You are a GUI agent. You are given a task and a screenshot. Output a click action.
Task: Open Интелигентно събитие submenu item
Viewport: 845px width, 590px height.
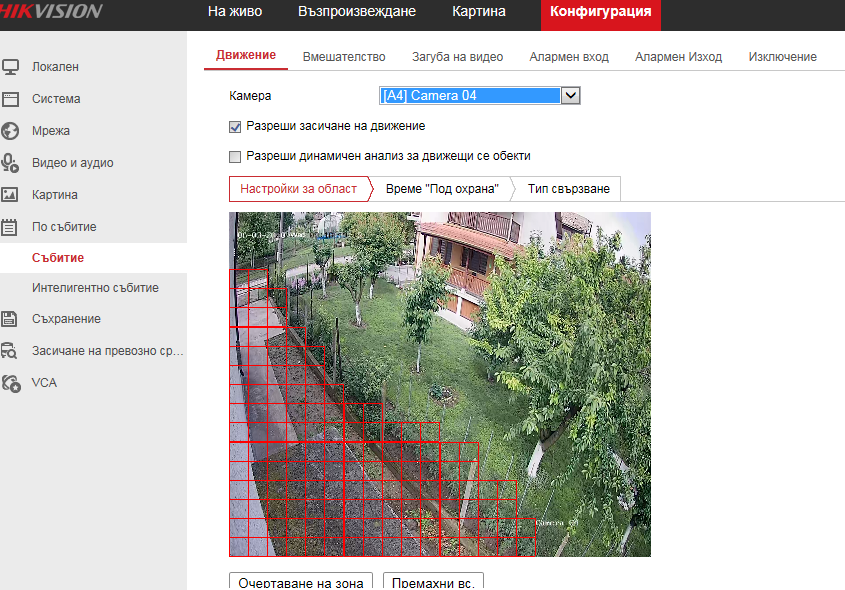click(95, 288)
